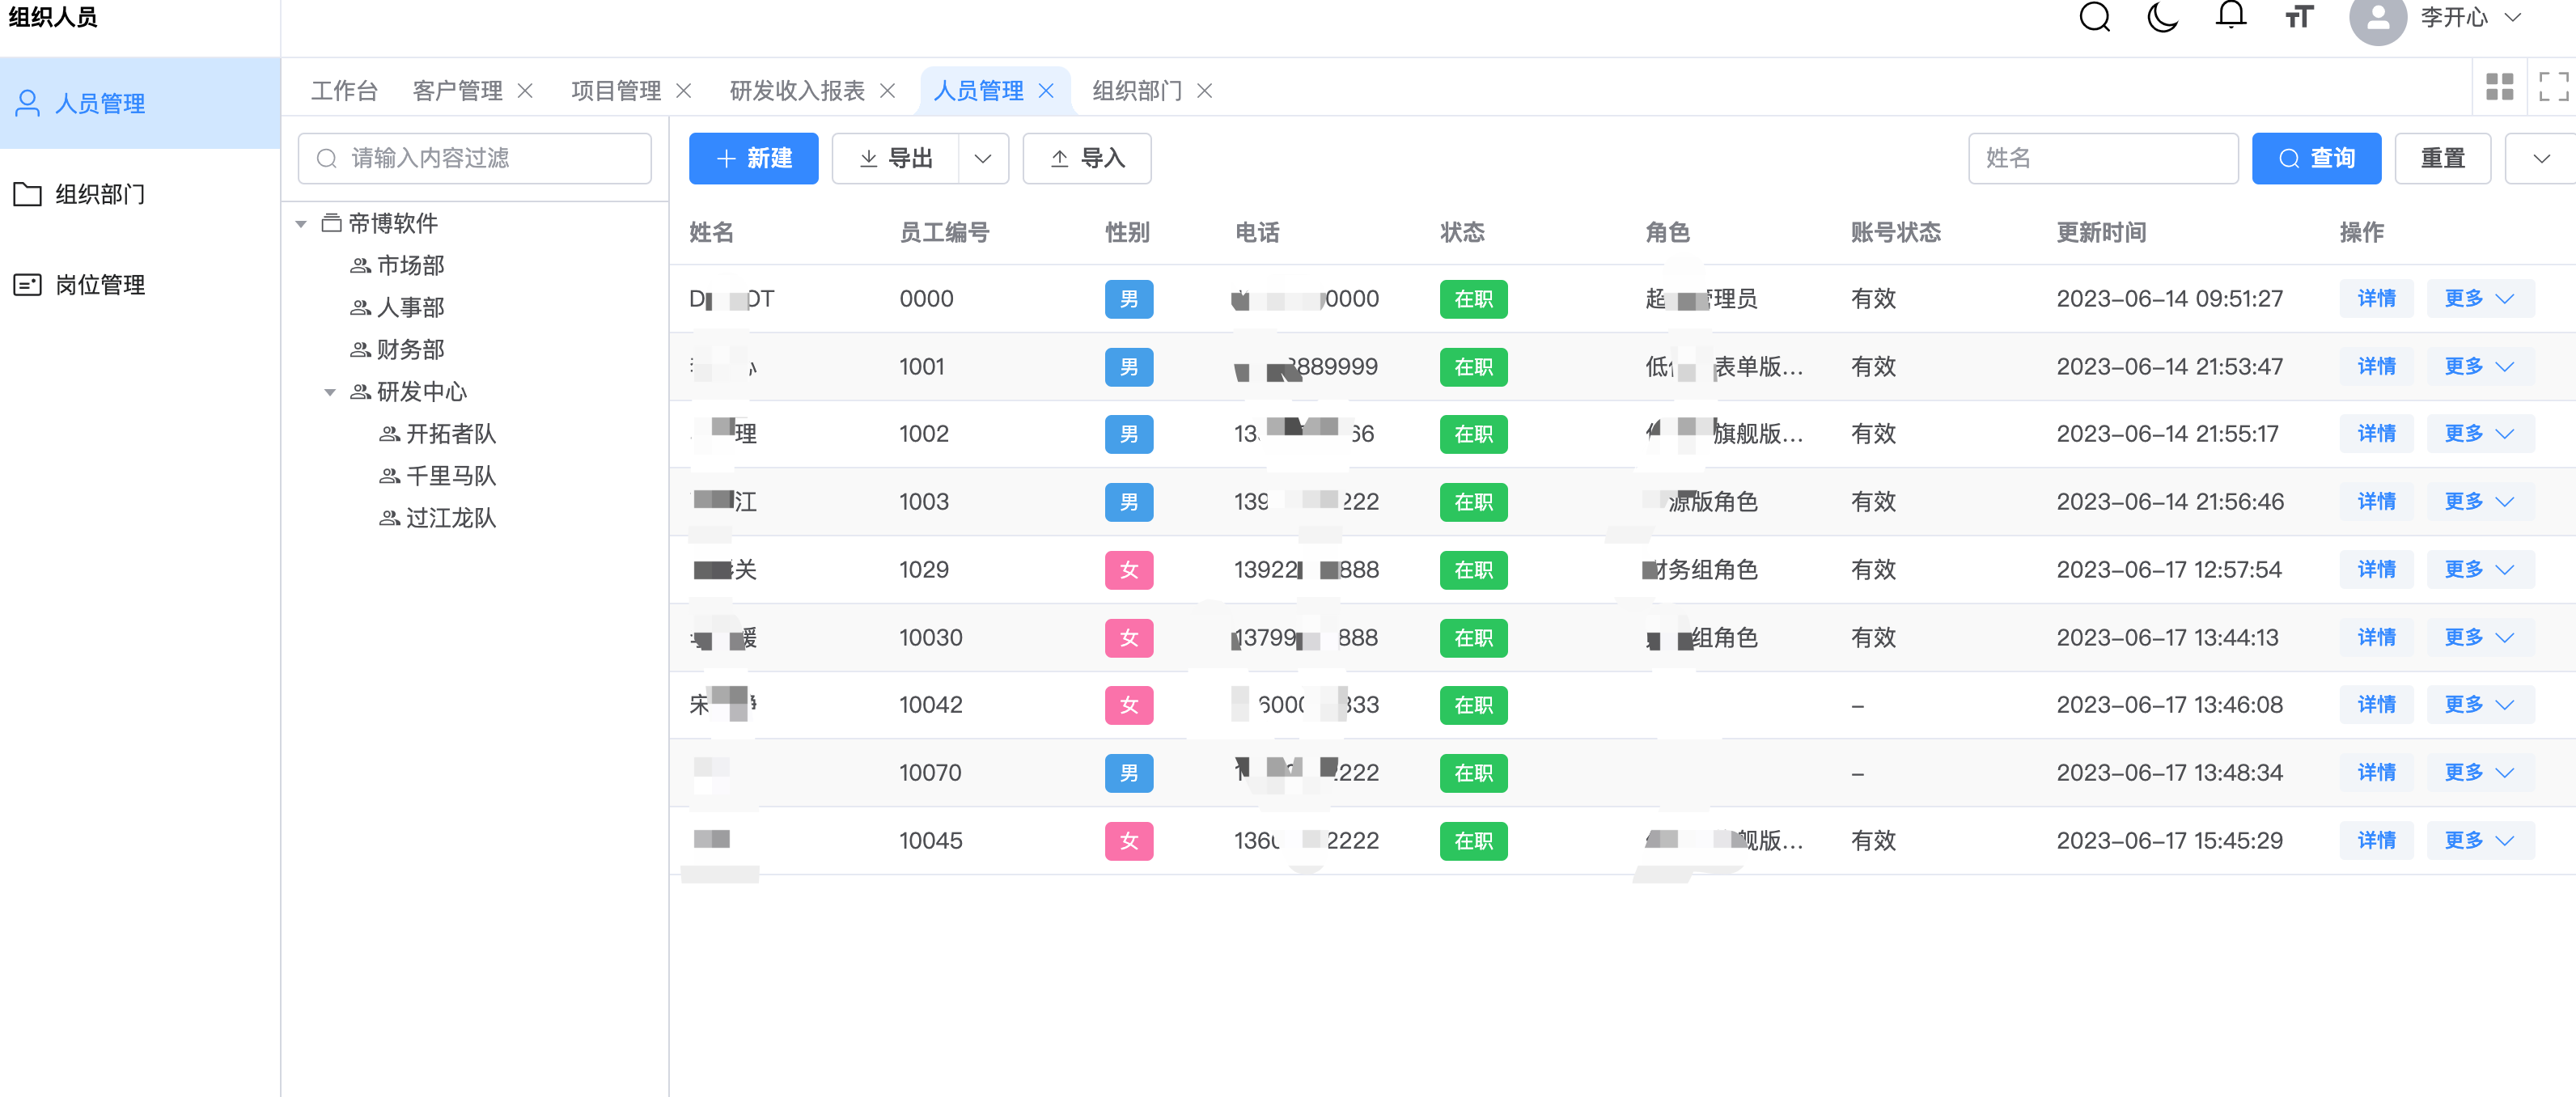Image resolution: width=2576 pixels, height=1097 pixels.
Task: Open font size settings icon
Action: pos(2299,17)
